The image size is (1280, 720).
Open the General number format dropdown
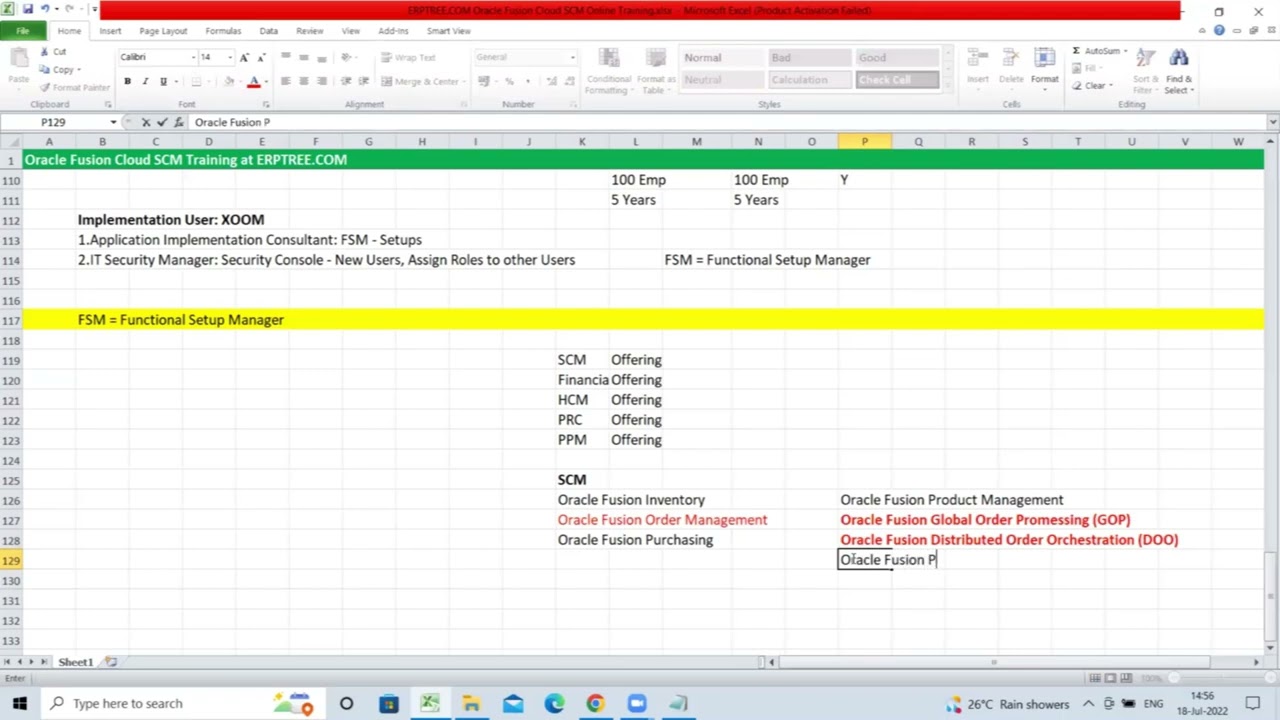click(572, 57)
